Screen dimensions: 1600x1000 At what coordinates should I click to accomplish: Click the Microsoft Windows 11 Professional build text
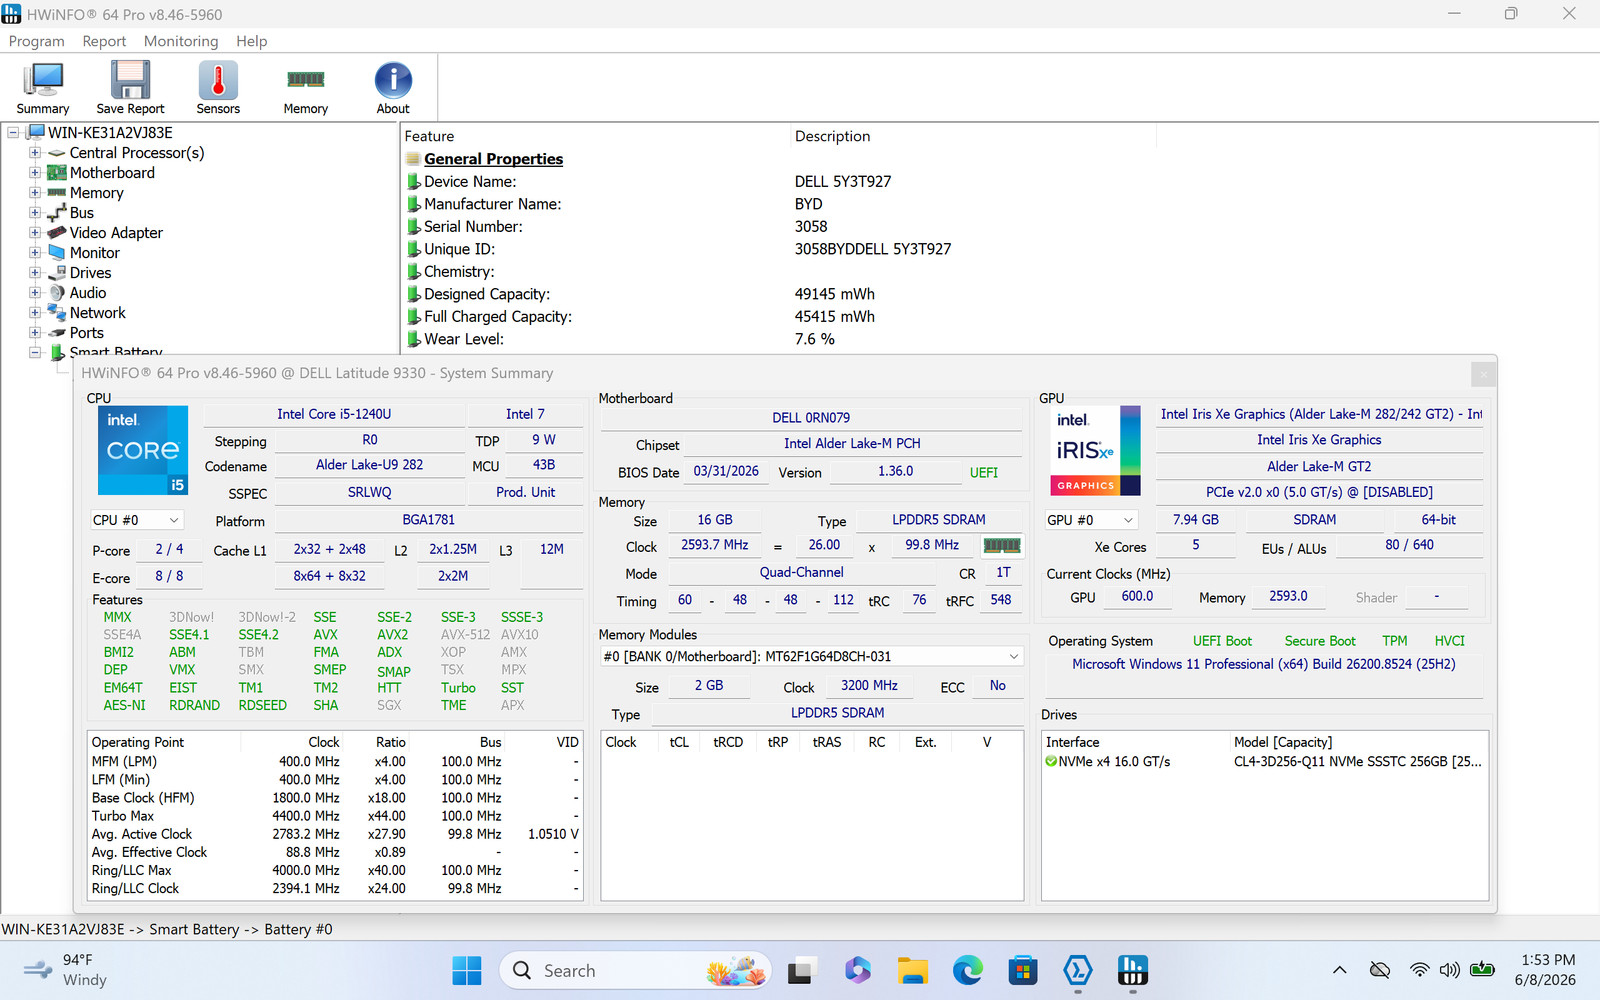(x=1264, y=664)
